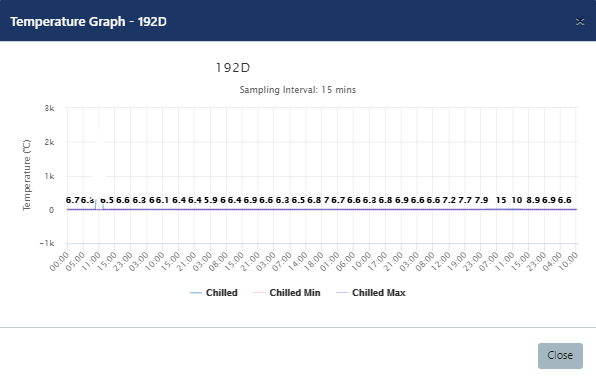Click the 8.9 data point label
This screenshot has height=382, width=596.
coord(533,200)
